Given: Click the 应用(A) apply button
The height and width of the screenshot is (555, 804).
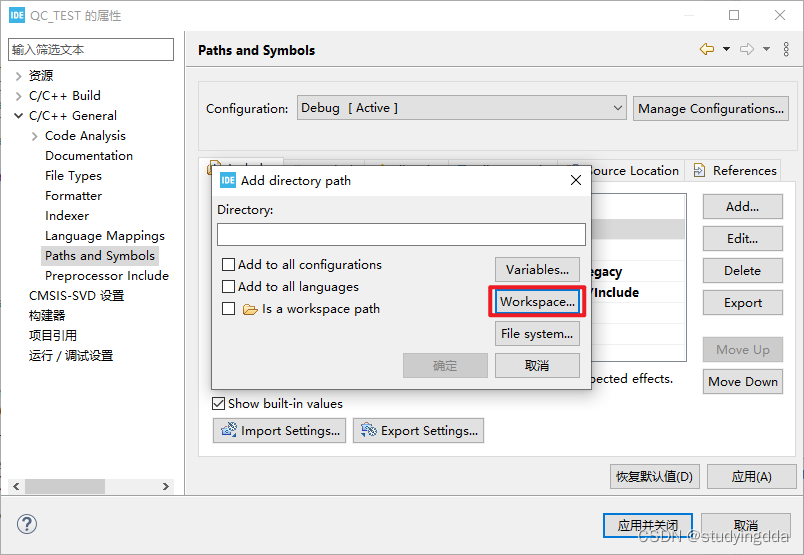Looking at the screenshot, I should click(752, 477).
